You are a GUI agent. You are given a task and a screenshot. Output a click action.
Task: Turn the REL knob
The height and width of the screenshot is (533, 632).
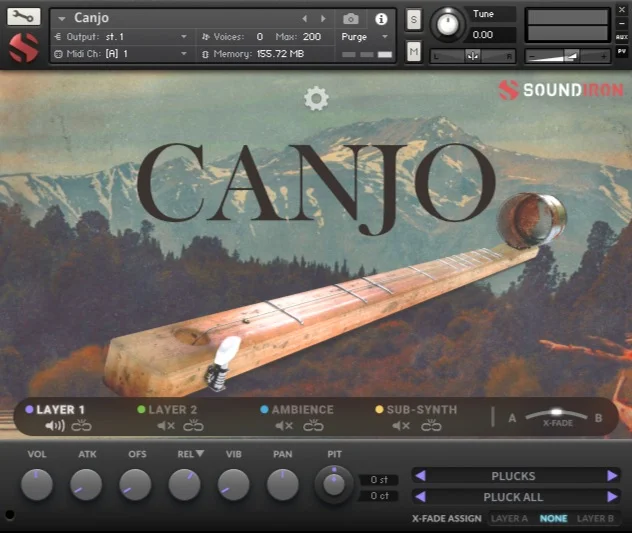(x=185, y=484)
